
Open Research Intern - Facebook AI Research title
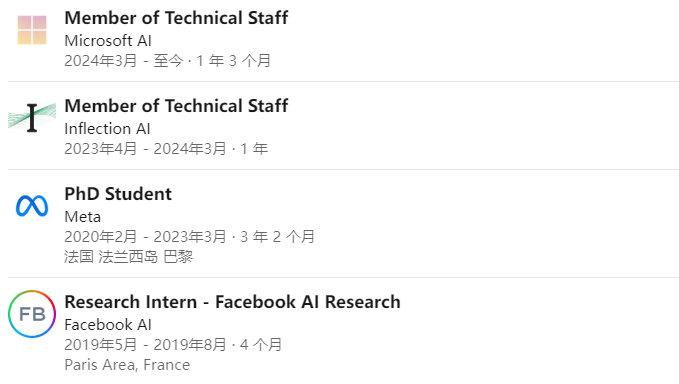coord(233,302)
